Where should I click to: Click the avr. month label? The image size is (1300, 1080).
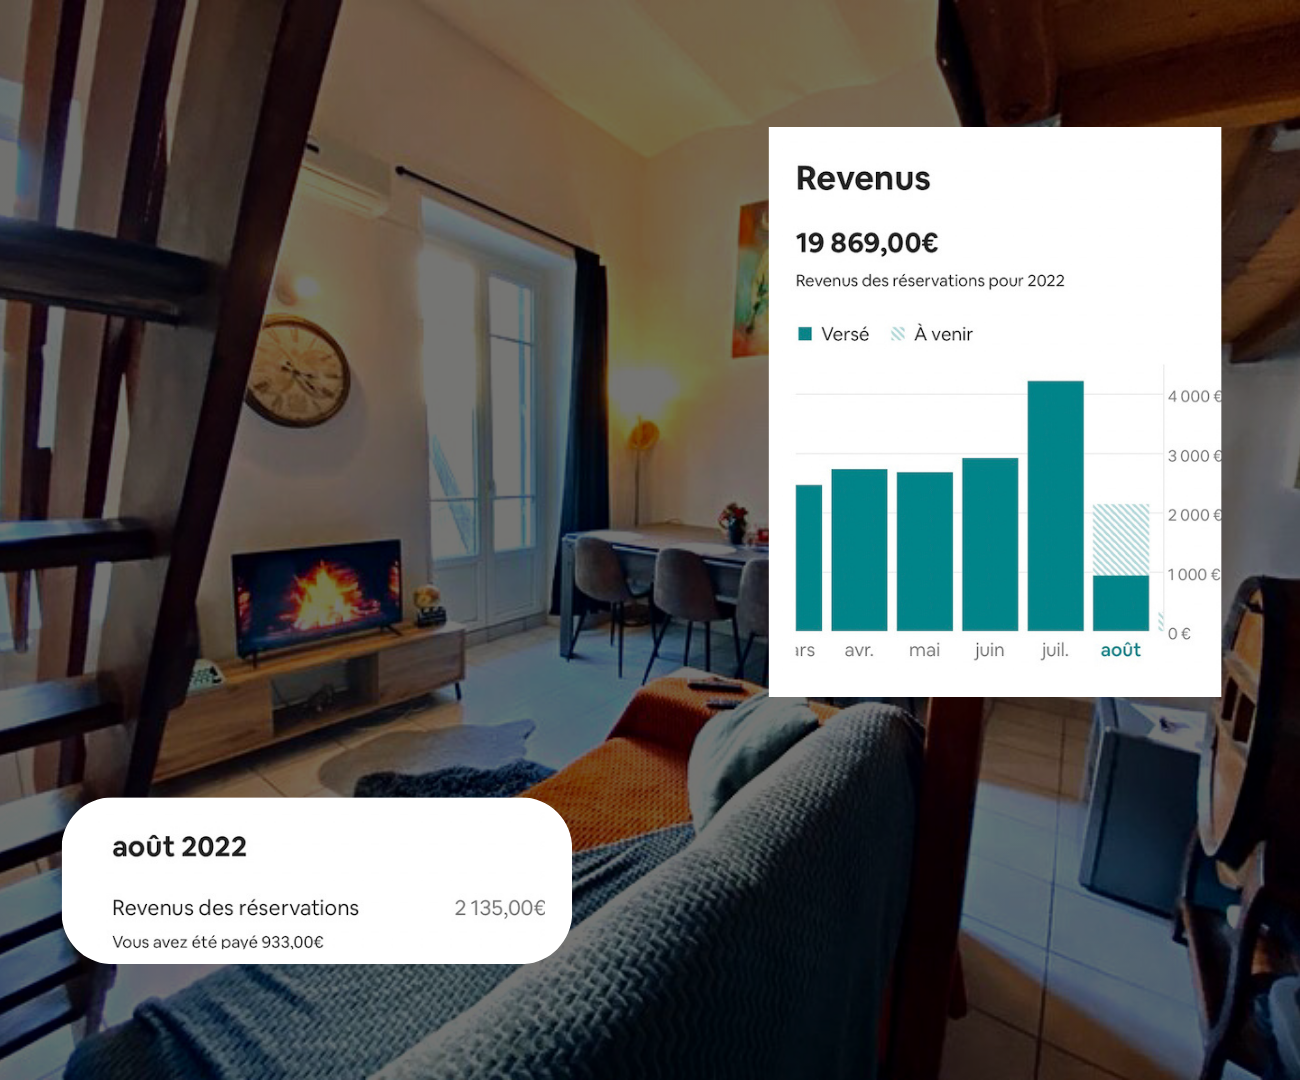(x=859, y=650)
